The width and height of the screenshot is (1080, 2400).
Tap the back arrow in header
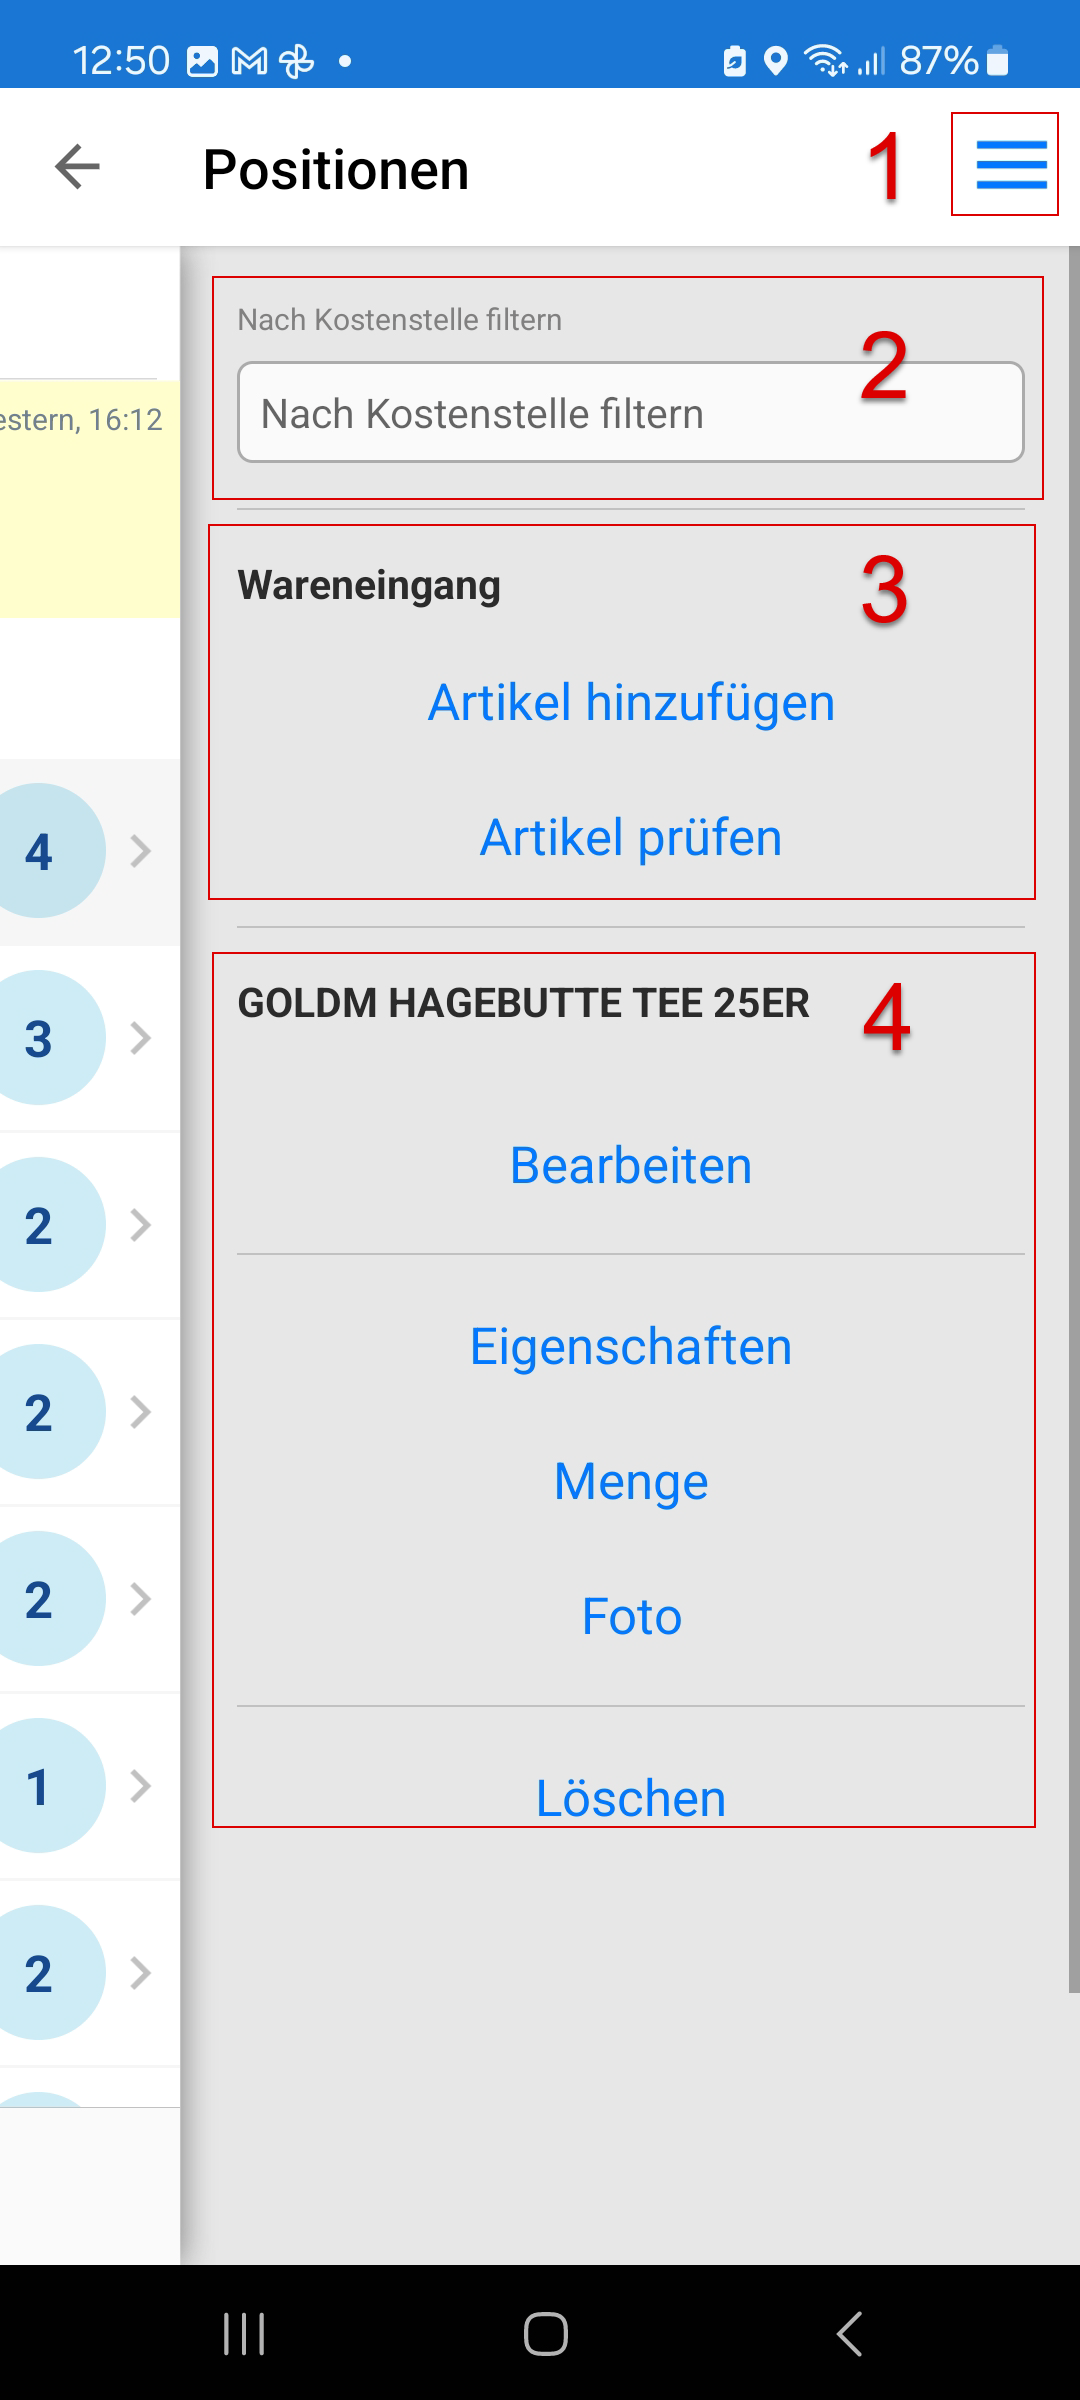(x=77, y=166)
